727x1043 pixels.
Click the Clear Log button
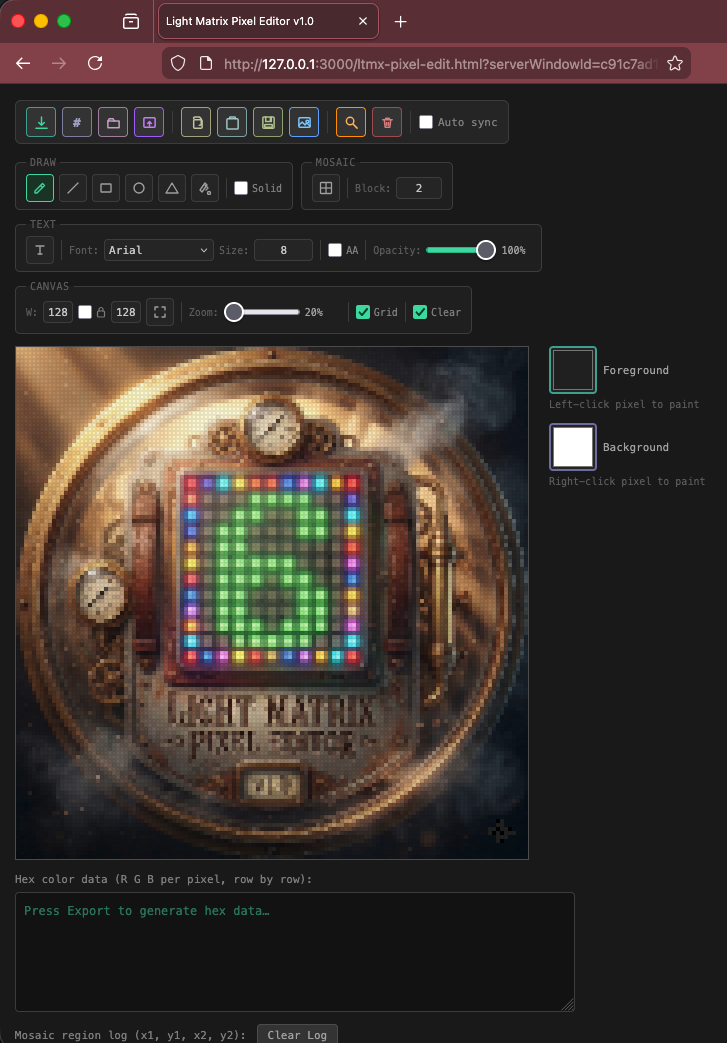297,1034
